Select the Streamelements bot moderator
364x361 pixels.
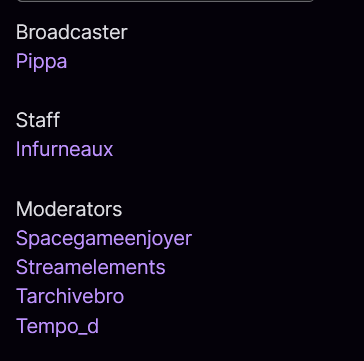coord(90,267)
